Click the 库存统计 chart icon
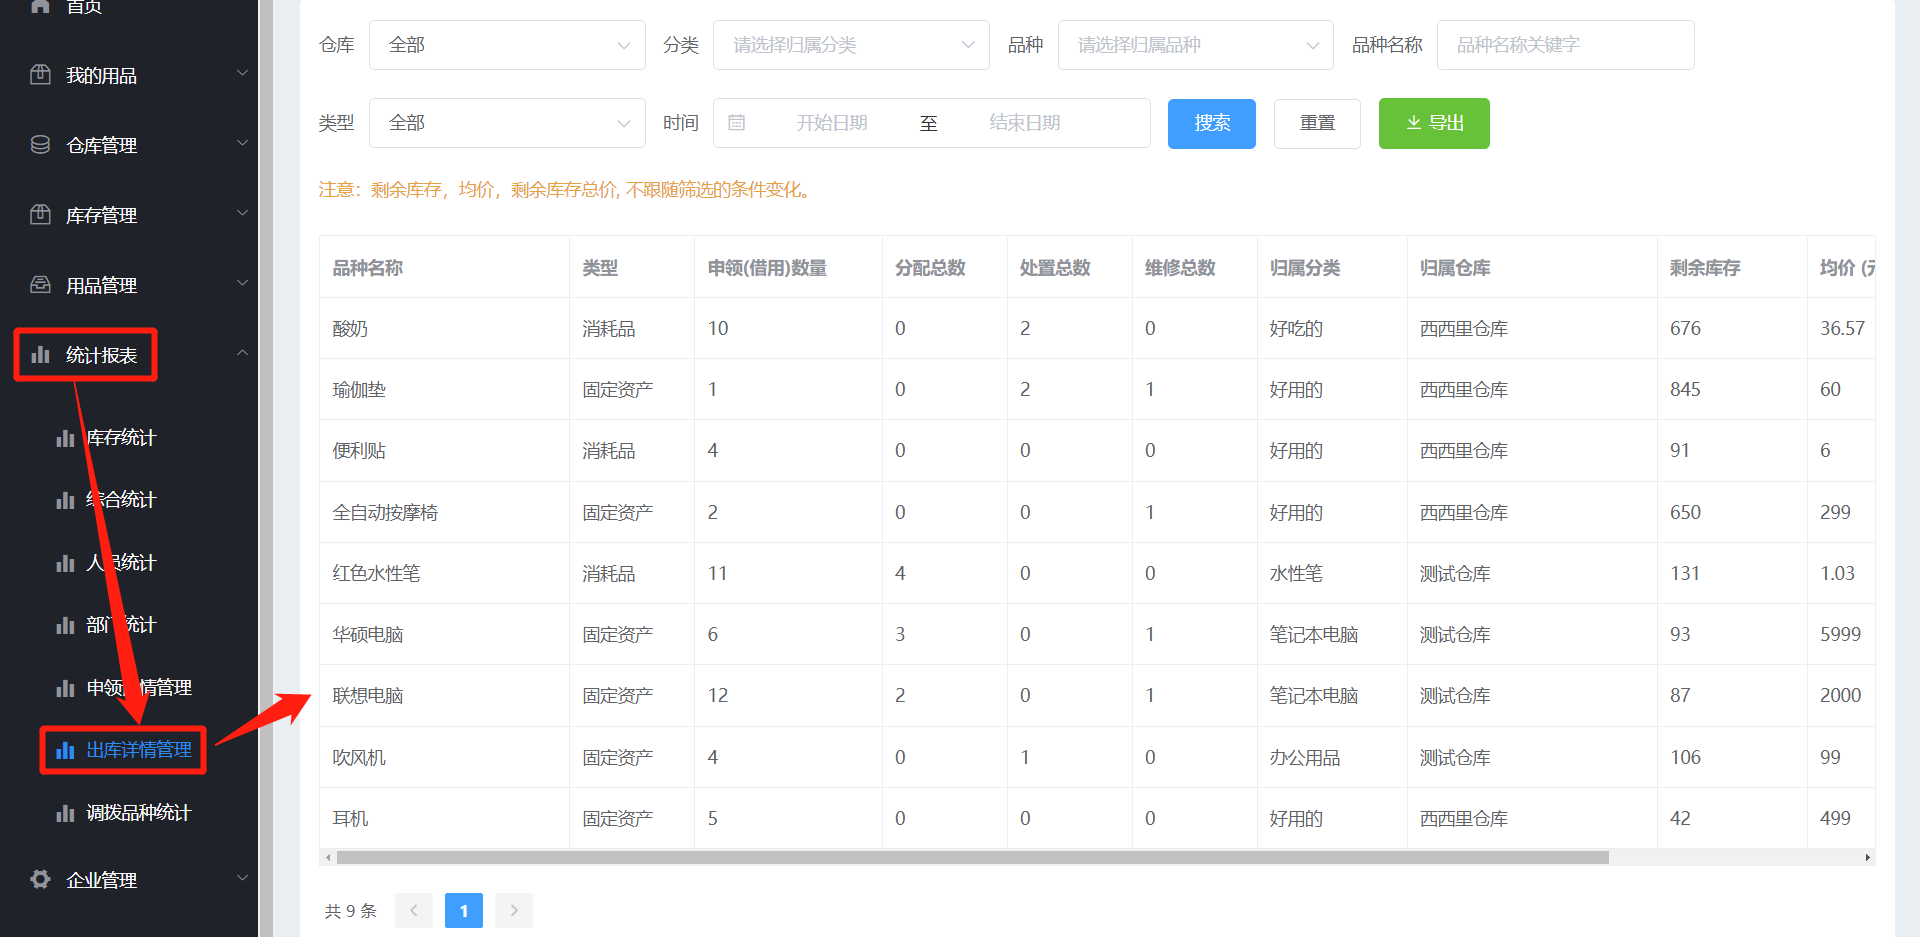 tap(65, 438)
